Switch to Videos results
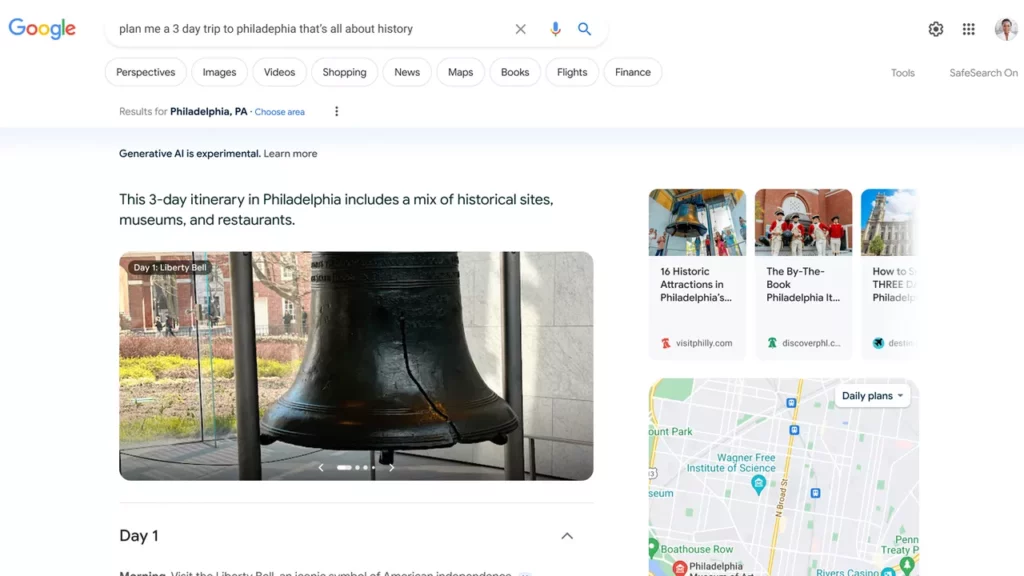1024x576 pixels. (280, 72)
